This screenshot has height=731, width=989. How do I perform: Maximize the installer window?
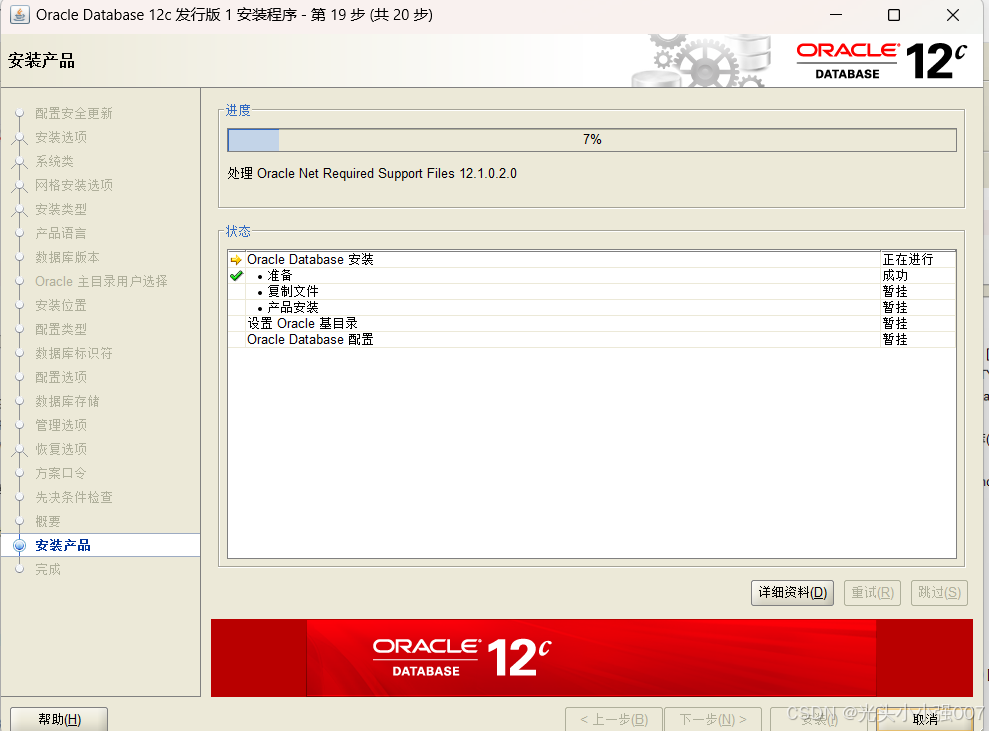[x=894, y=15]
